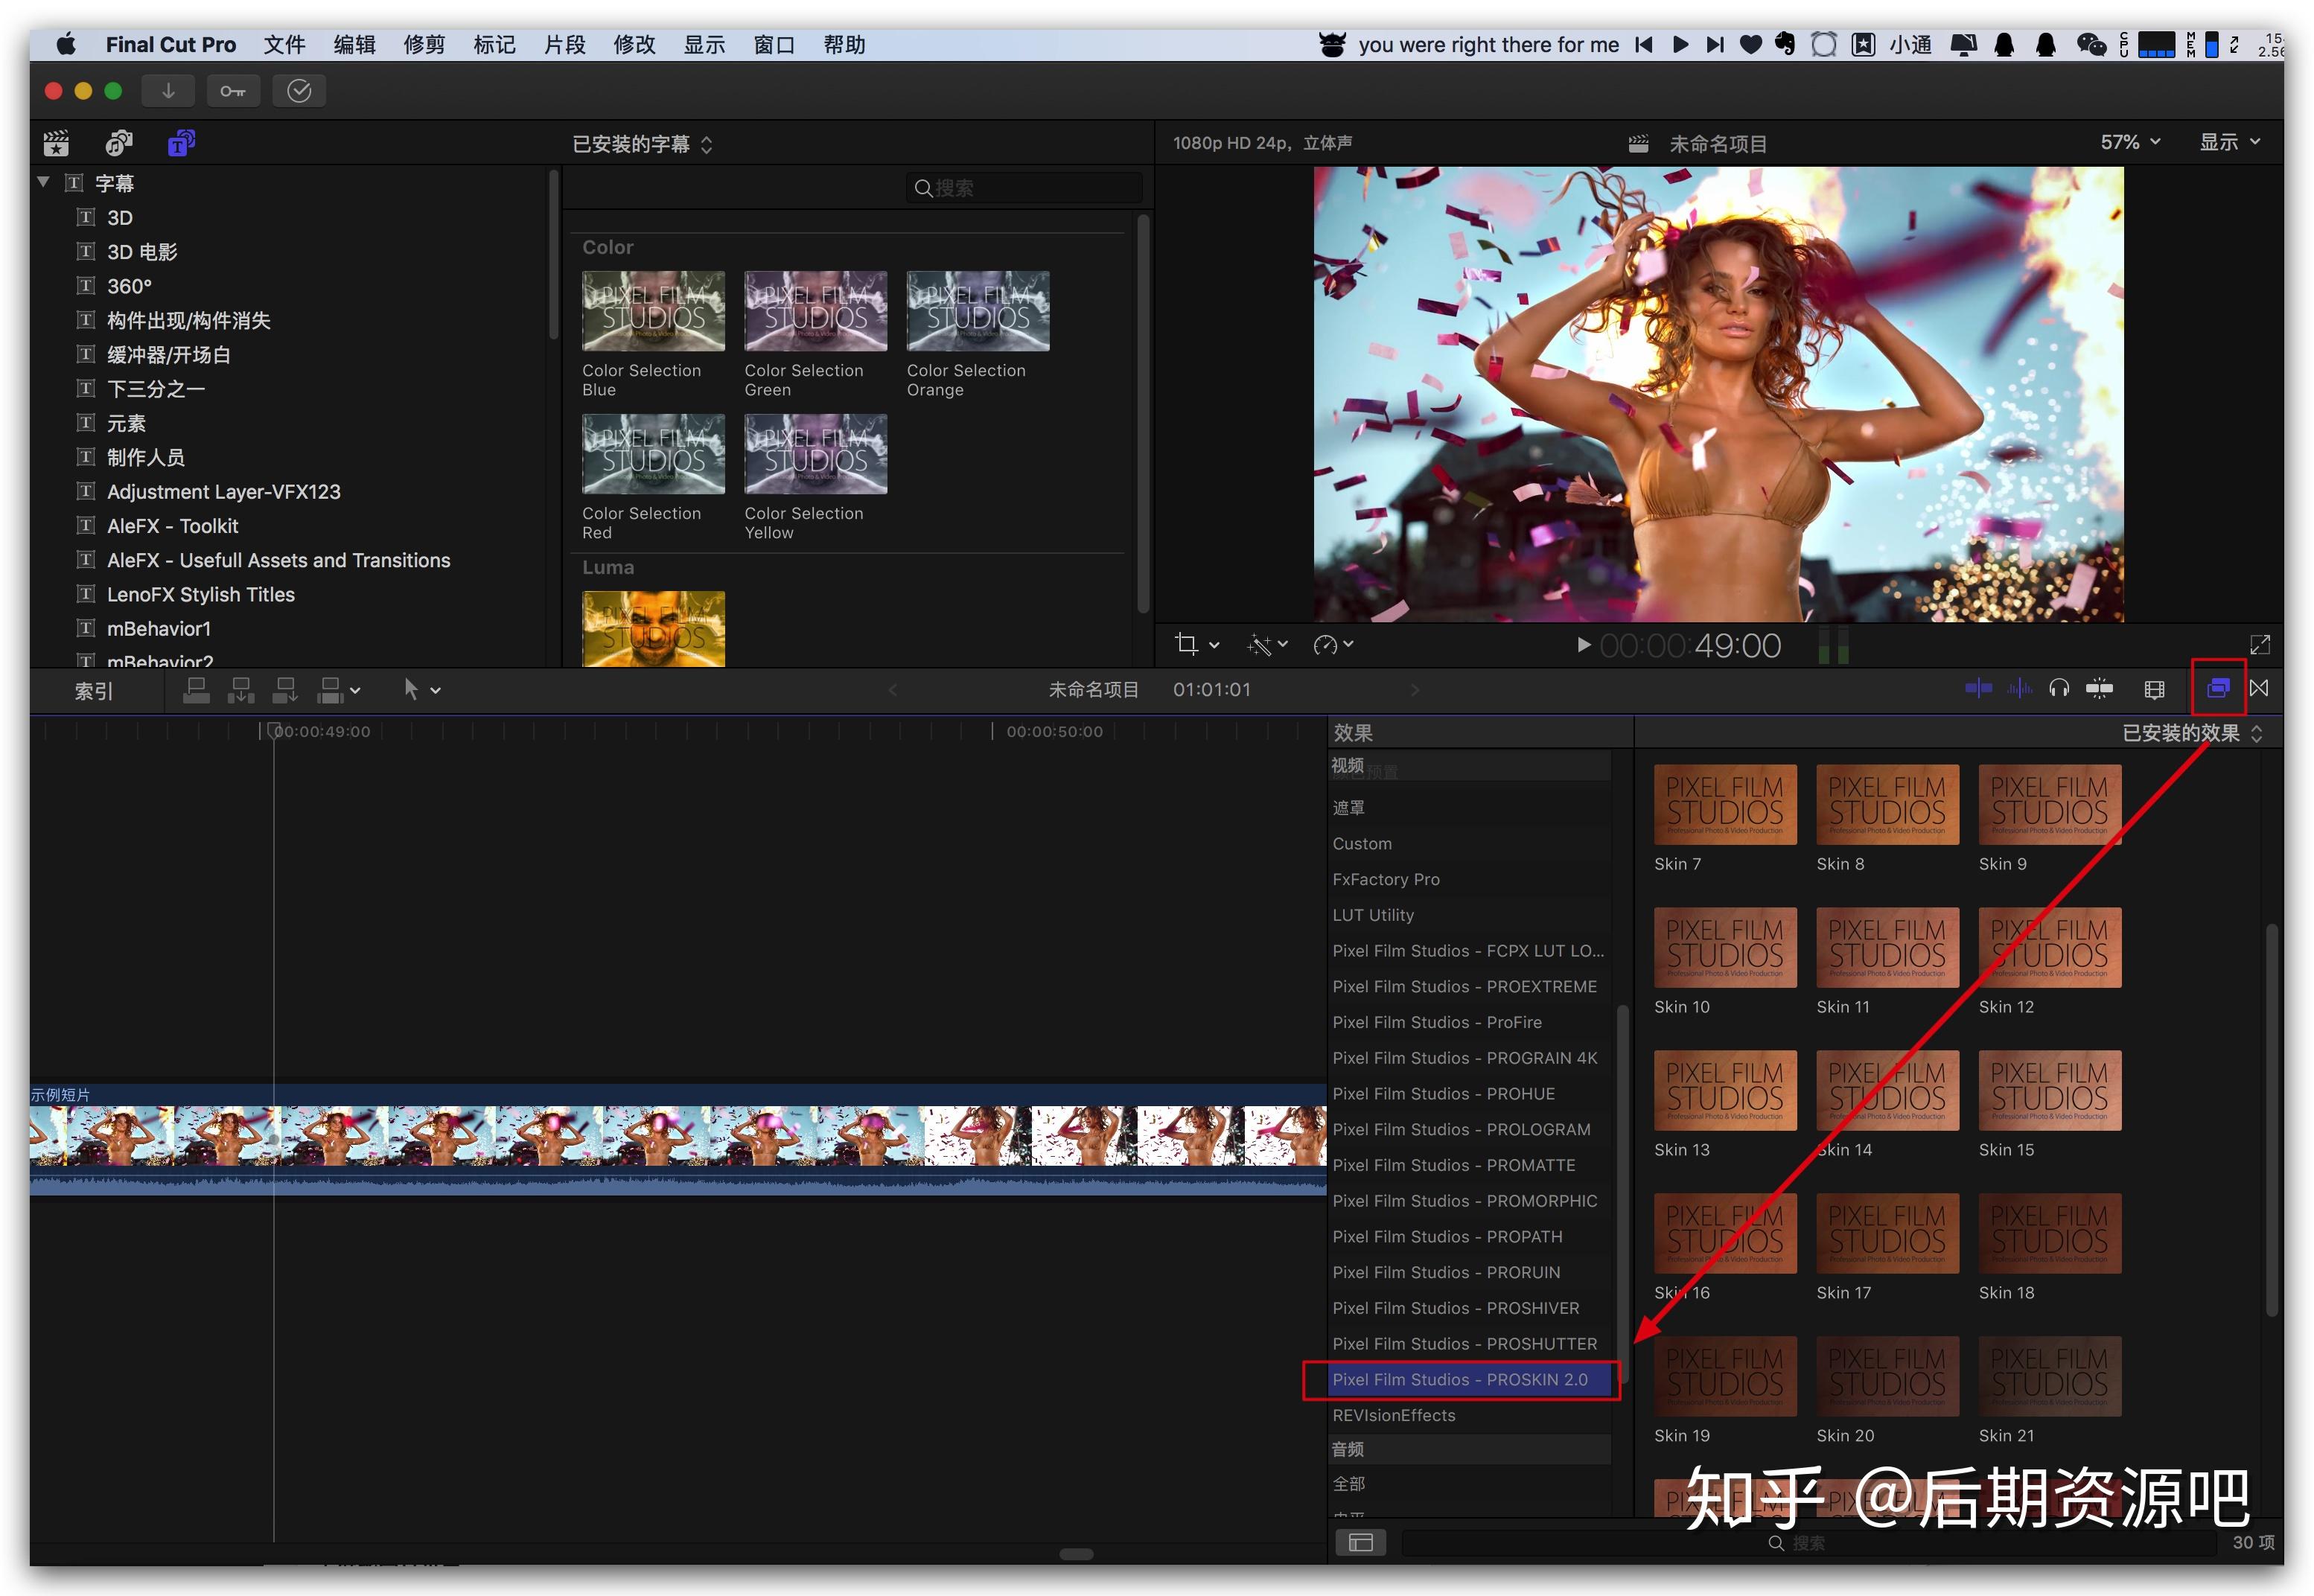Open the 57% zoom dropdown
The width and height of the screenshot is (2314, 1596).
tap(2128, 141)
